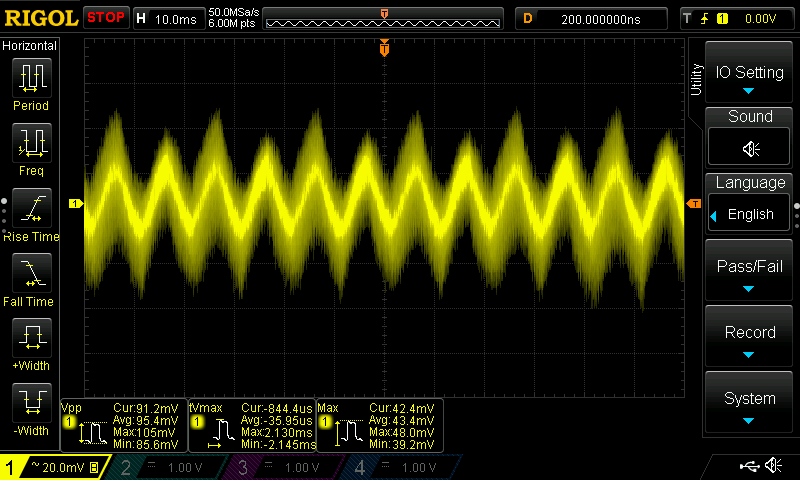Select the Vpp measurement box

click(123, 425)
